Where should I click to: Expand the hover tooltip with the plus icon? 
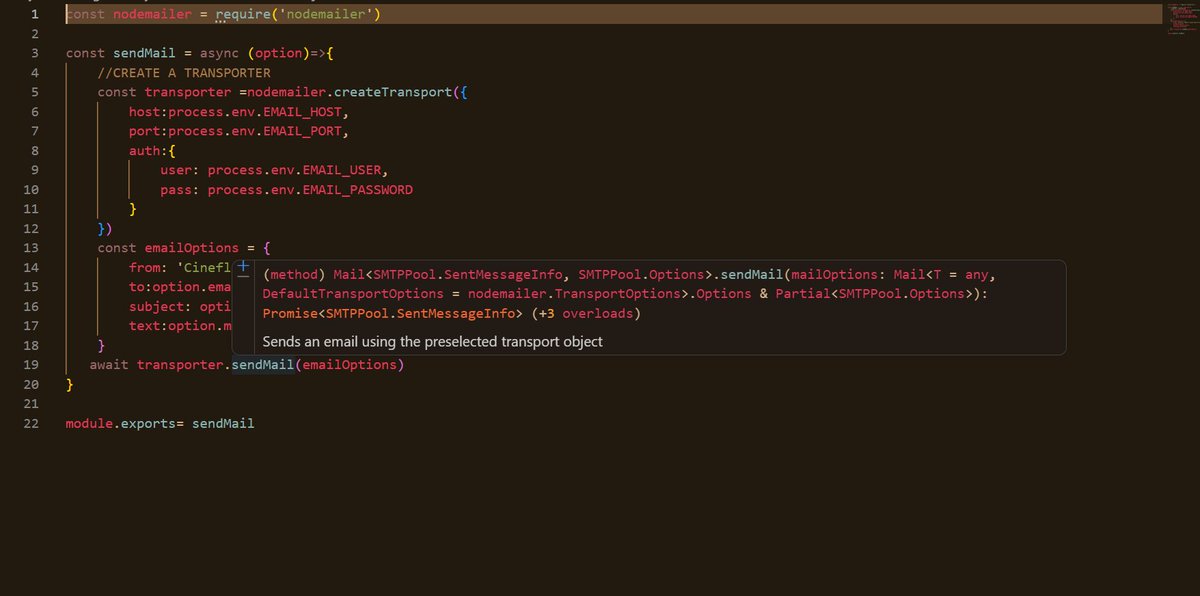(x=243, y=266)
